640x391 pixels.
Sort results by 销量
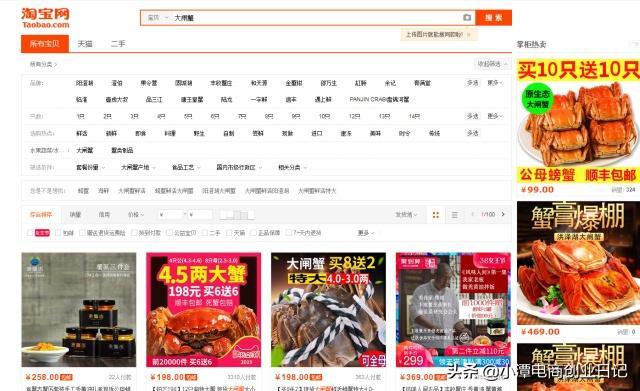(75, 215)
